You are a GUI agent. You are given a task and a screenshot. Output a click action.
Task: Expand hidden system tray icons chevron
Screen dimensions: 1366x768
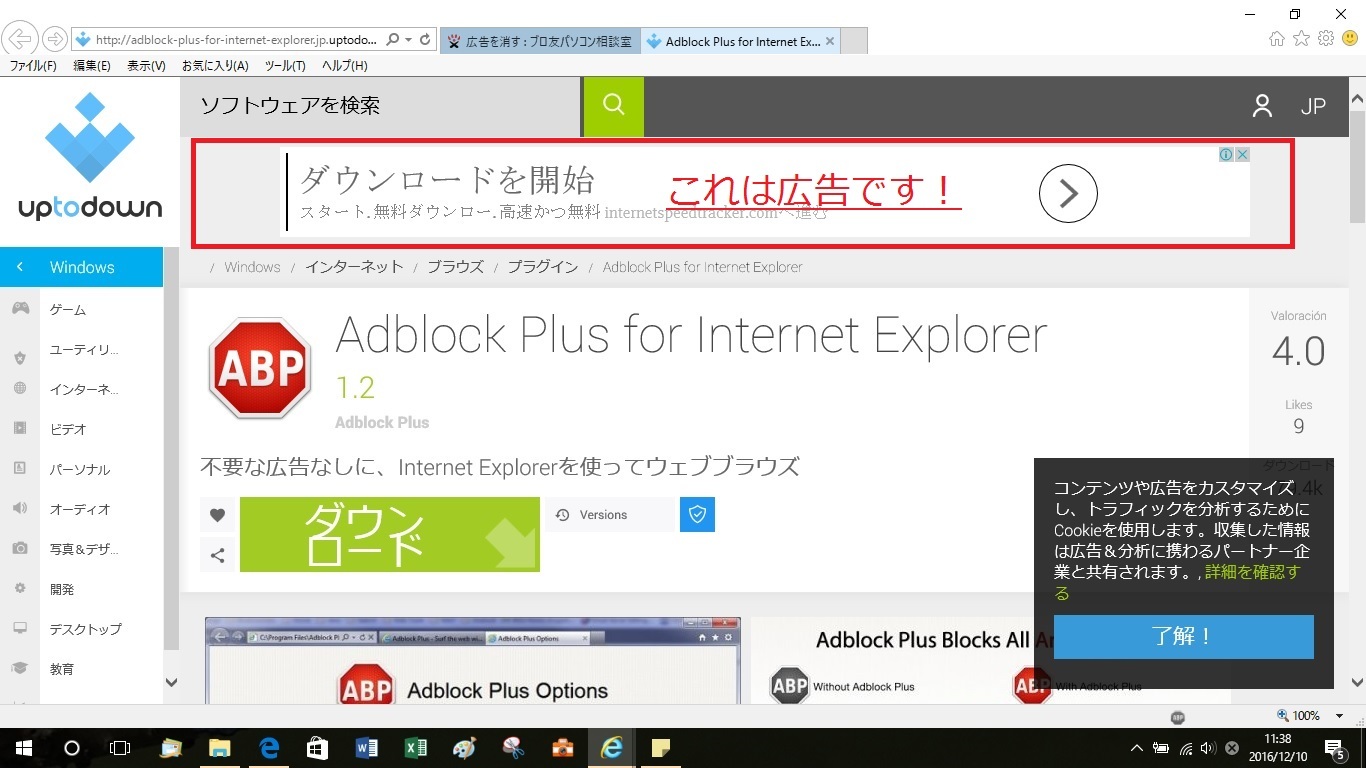[x=1136, y=748]
